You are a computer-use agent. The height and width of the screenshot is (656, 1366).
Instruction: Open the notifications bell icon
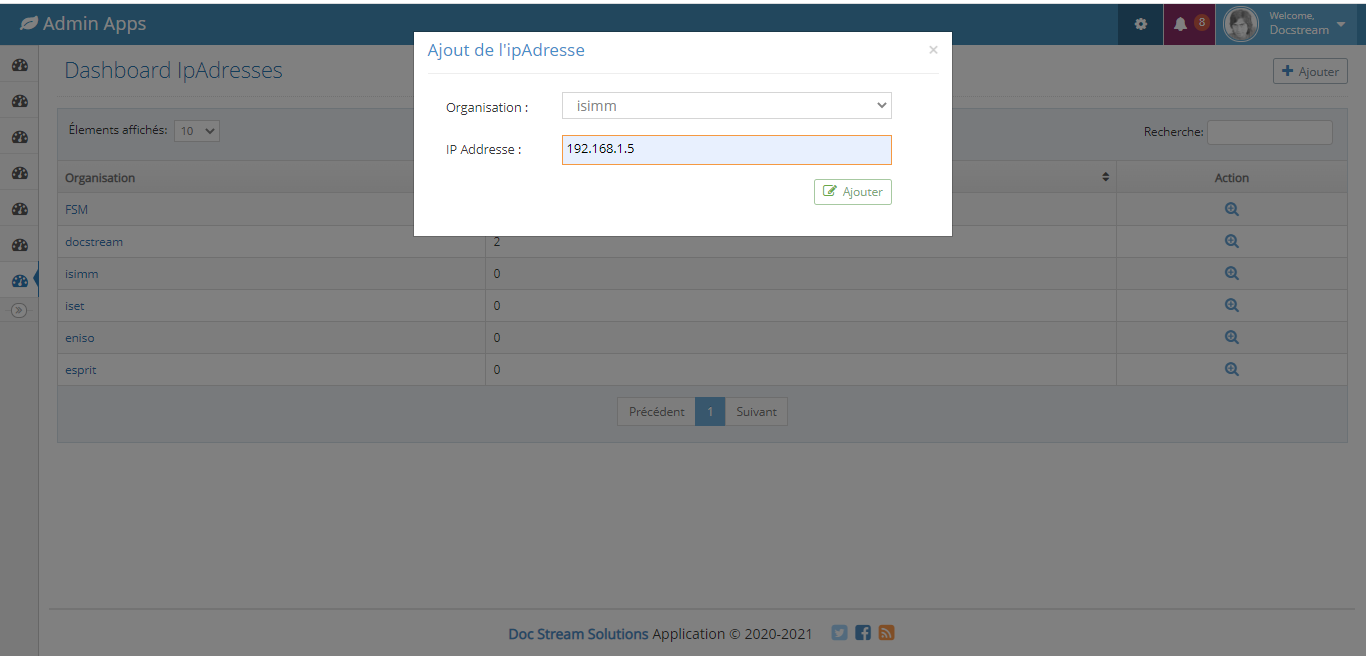coord(1180,24)
